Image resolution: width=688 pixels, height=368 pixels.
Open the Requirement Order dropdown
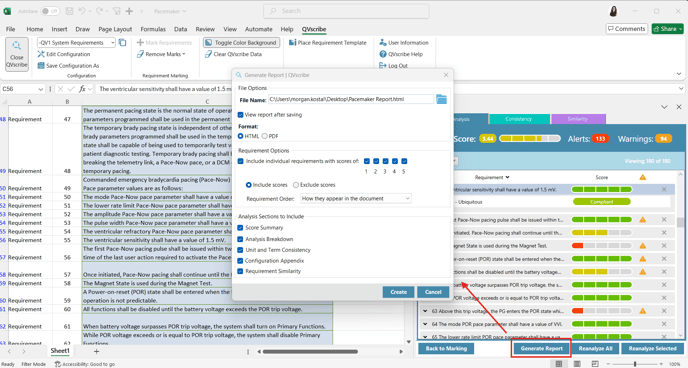[355, 199]
